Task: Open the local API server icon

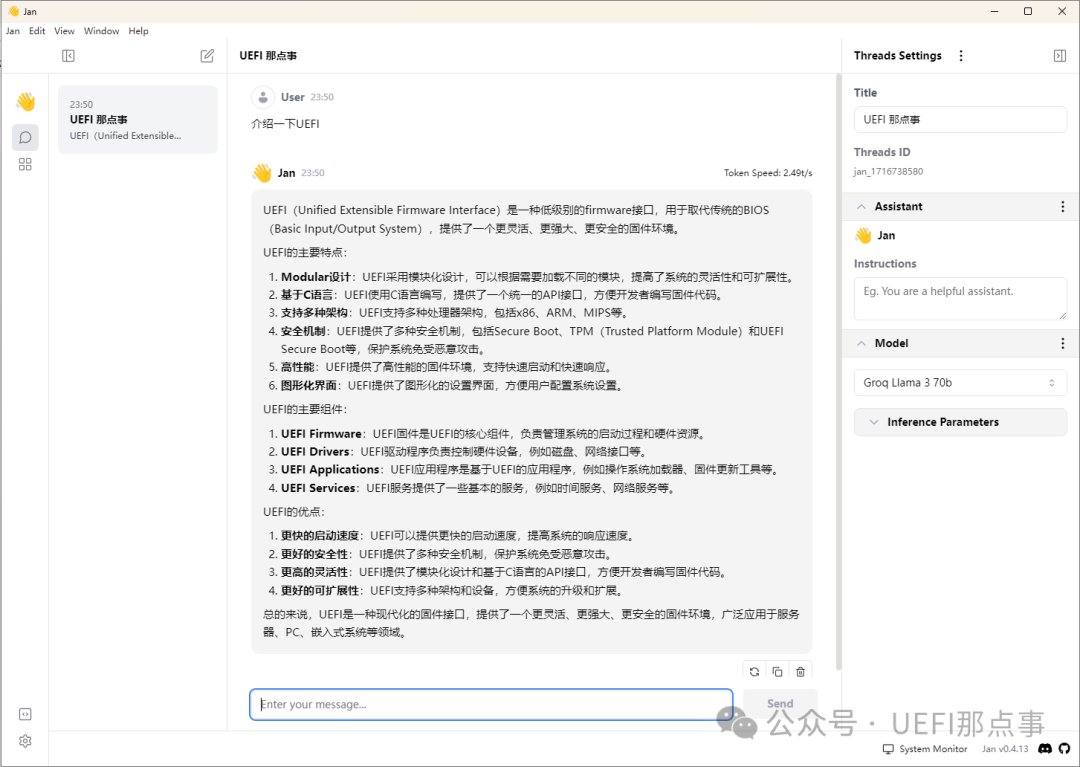Action: tap(25, 714)
